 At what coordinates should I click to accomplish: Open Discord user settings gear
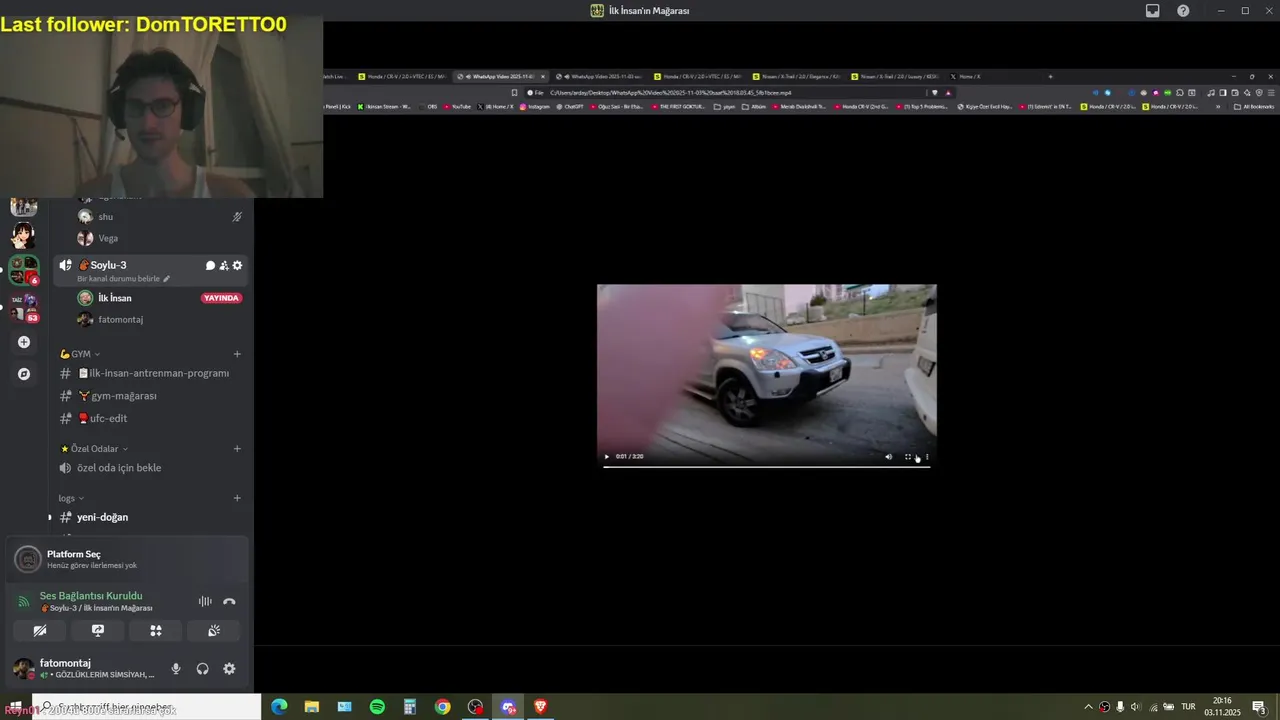point(229,669)
